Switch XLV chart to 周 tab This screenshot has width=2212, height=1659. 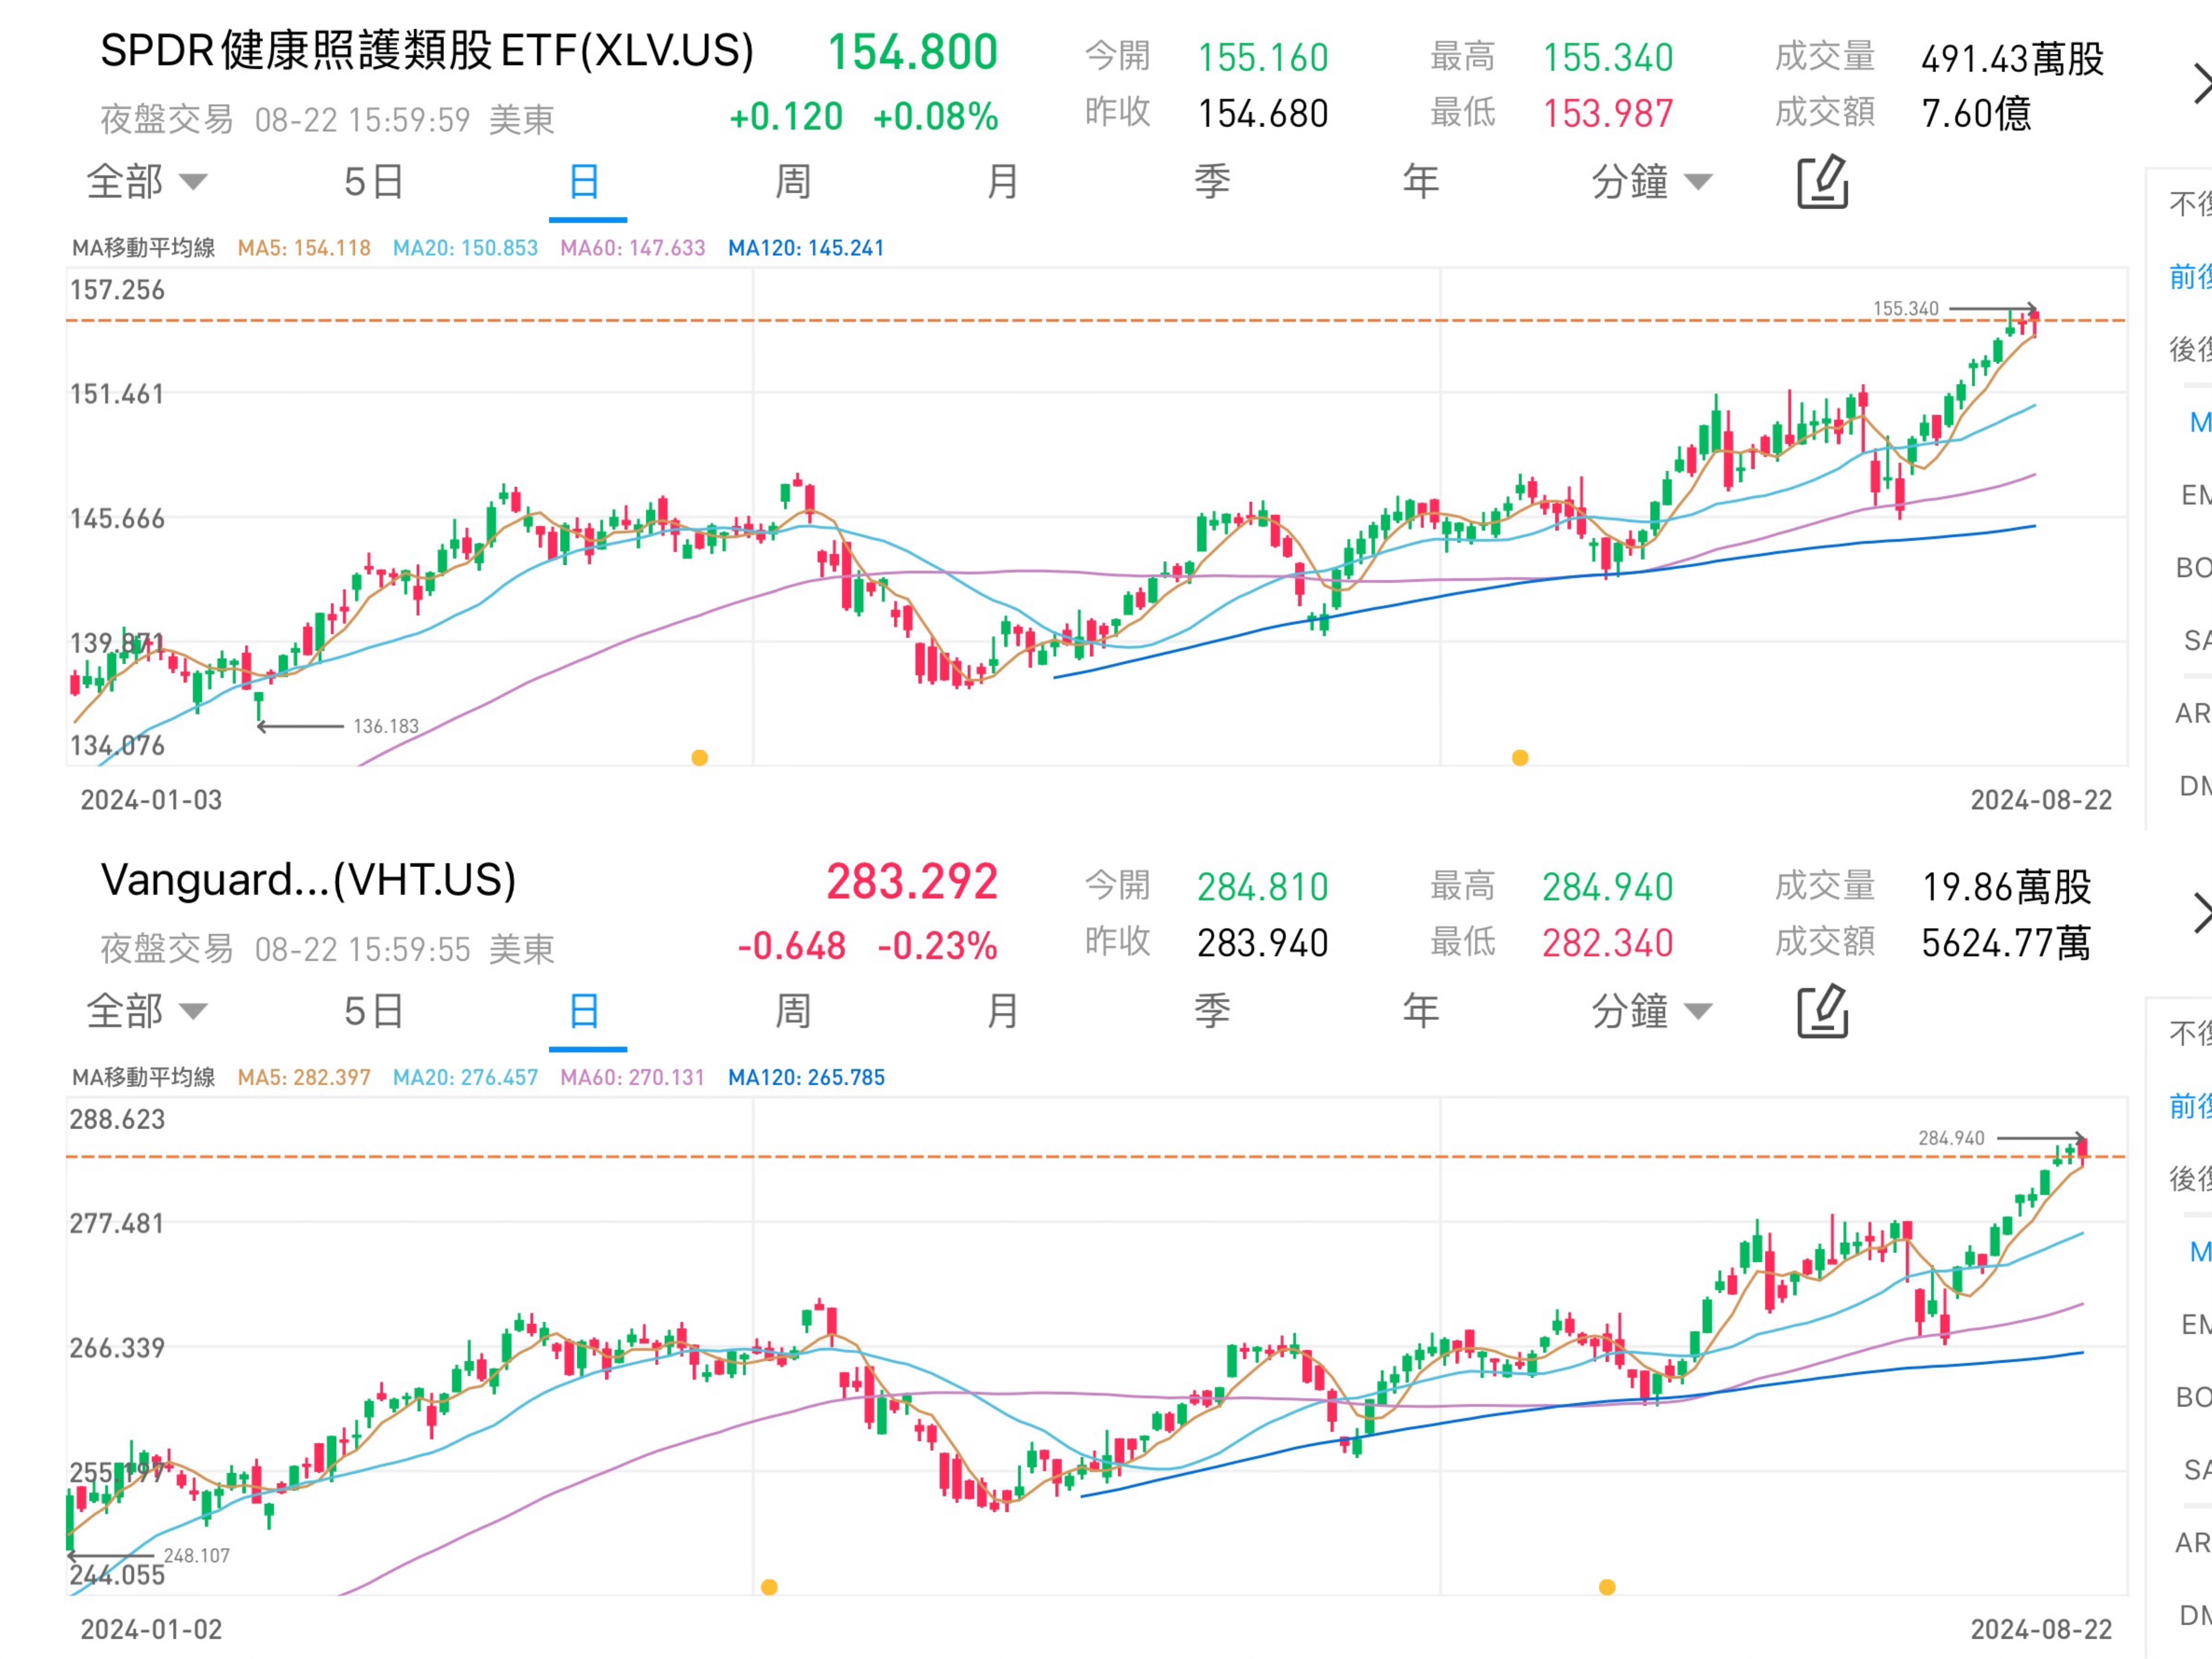(x=793, y=182)
